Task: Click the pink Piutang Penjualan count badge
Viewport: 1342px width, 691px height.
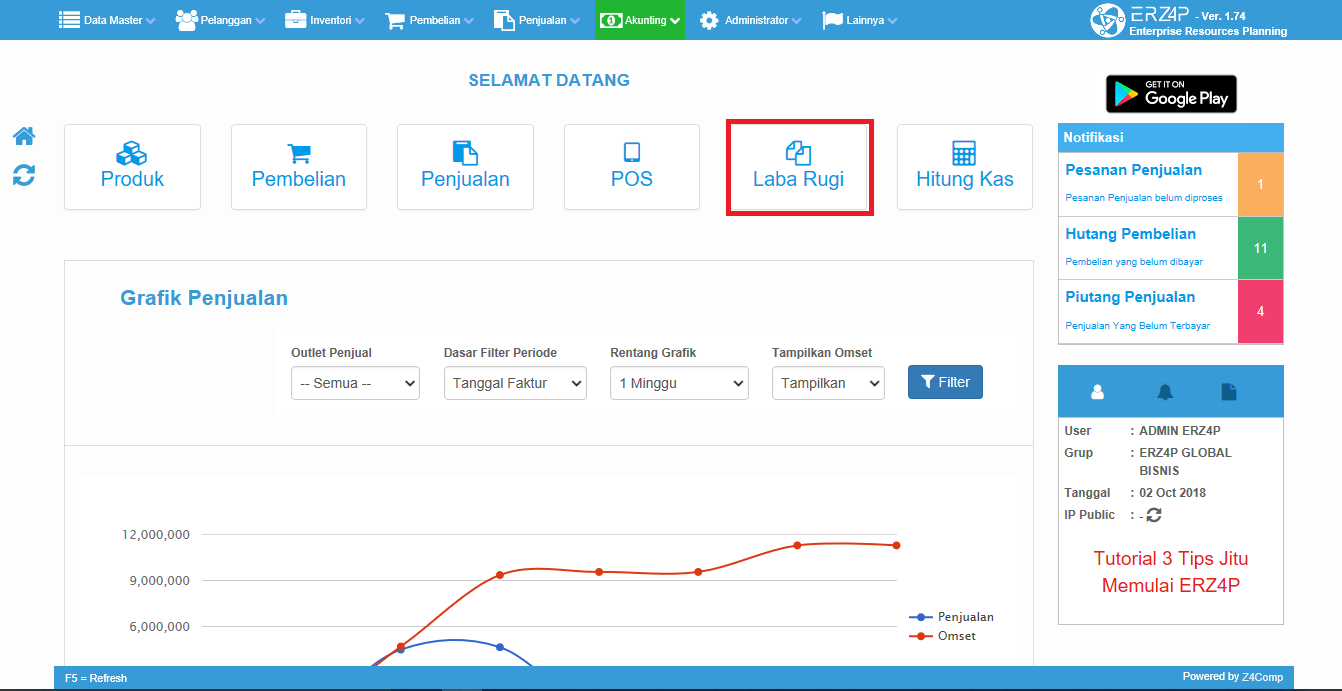Action: point(1260,311)
